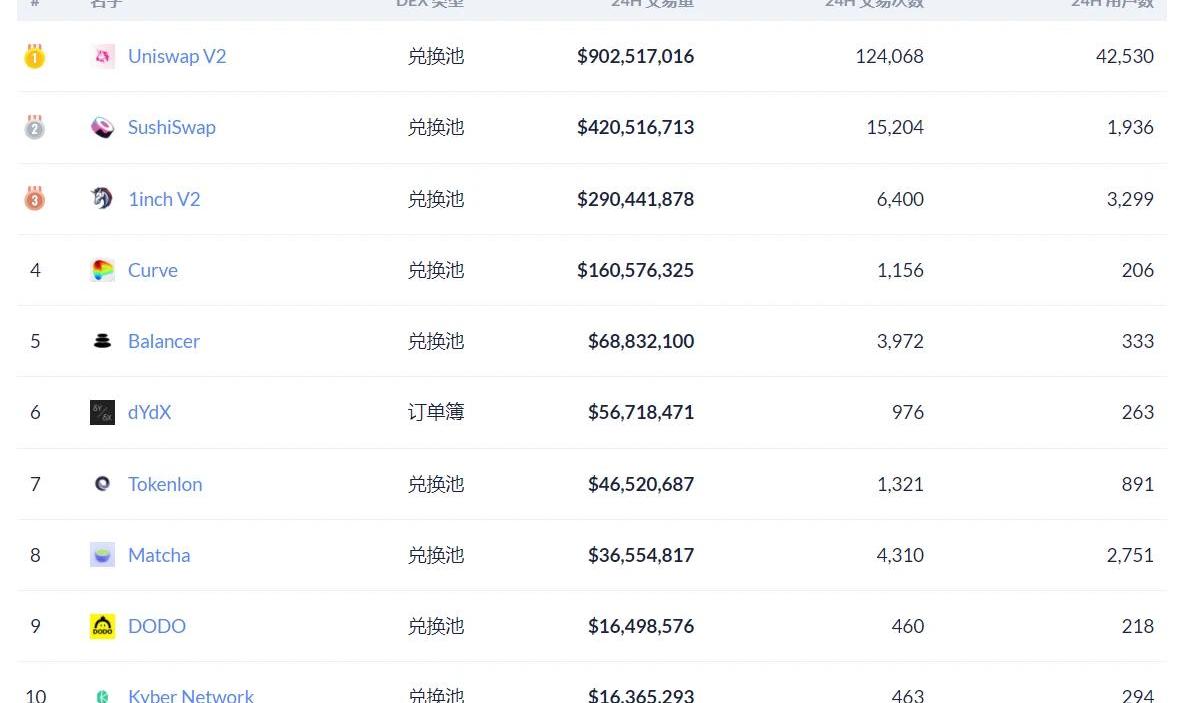This screenshot has width=1185, height=703.
Task: Click the Curve rainbow logo icon
Action: coord(102,270)
